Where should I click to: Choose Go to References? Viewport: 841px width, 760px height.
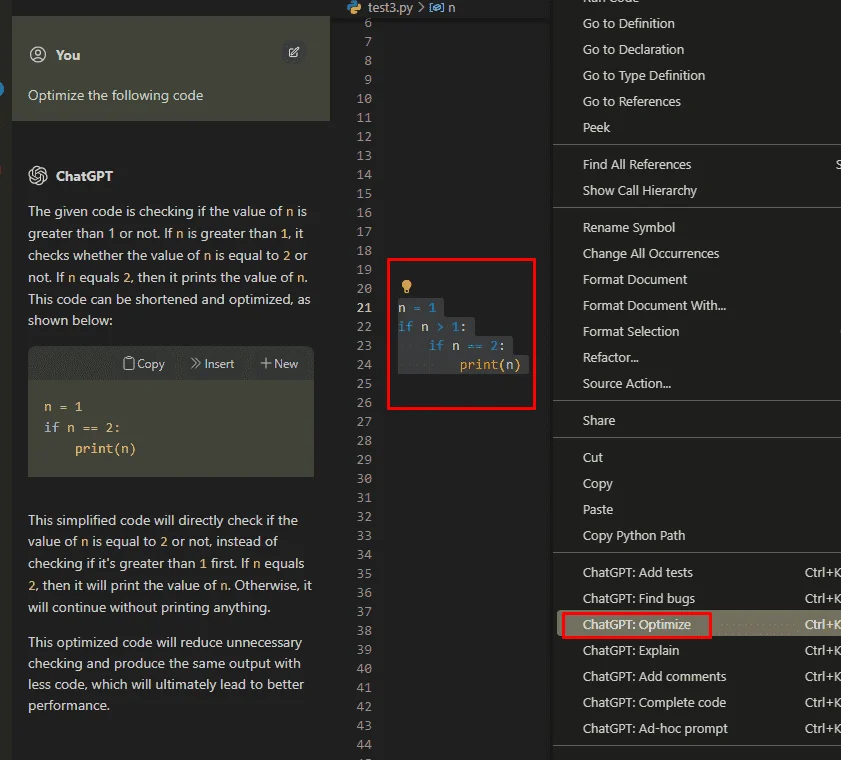pyautogui.click(x=631, y=101)
